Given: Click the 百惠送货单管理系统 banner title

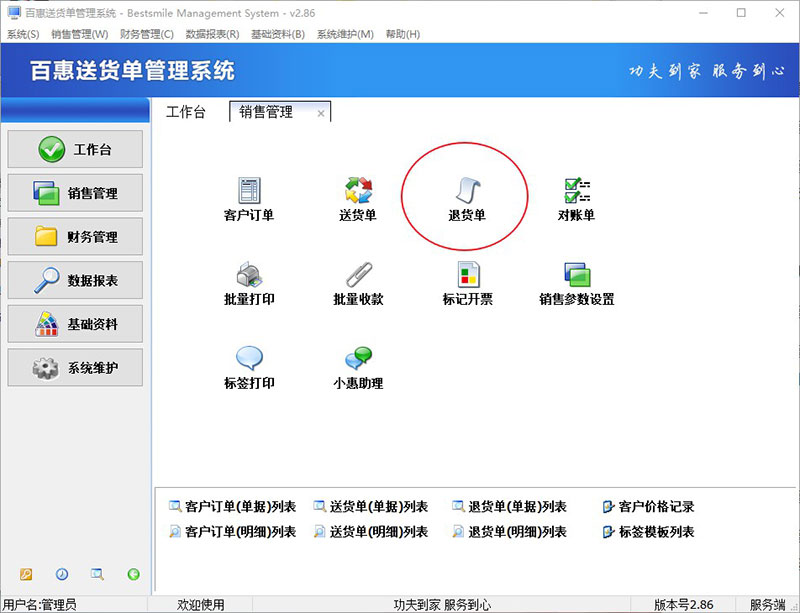Looking at the screenshot, I should [133, 70].
